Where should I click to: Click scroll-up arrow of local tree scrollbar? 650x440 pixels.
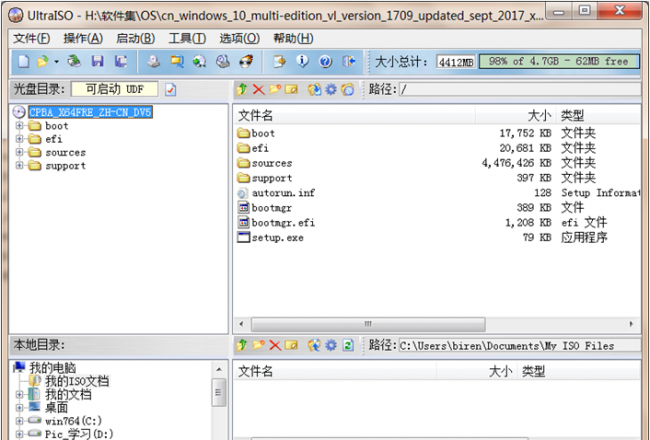click(x=219, y=369)
